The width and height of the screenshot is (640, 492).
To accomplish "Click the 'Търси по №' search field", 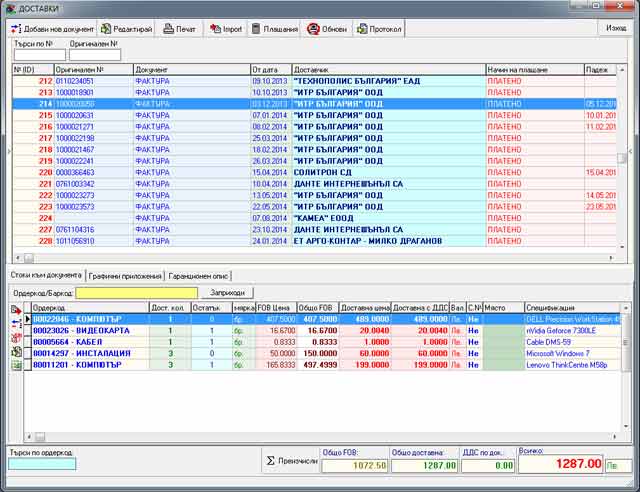I will 31,56.
